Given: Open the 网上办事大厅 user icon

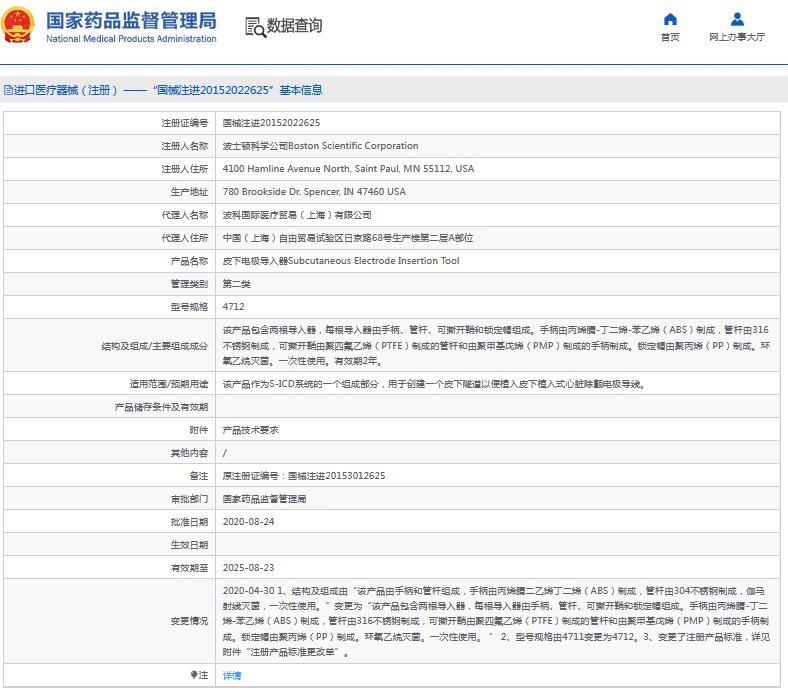Looking at the screenshot, I should [737, 20].
